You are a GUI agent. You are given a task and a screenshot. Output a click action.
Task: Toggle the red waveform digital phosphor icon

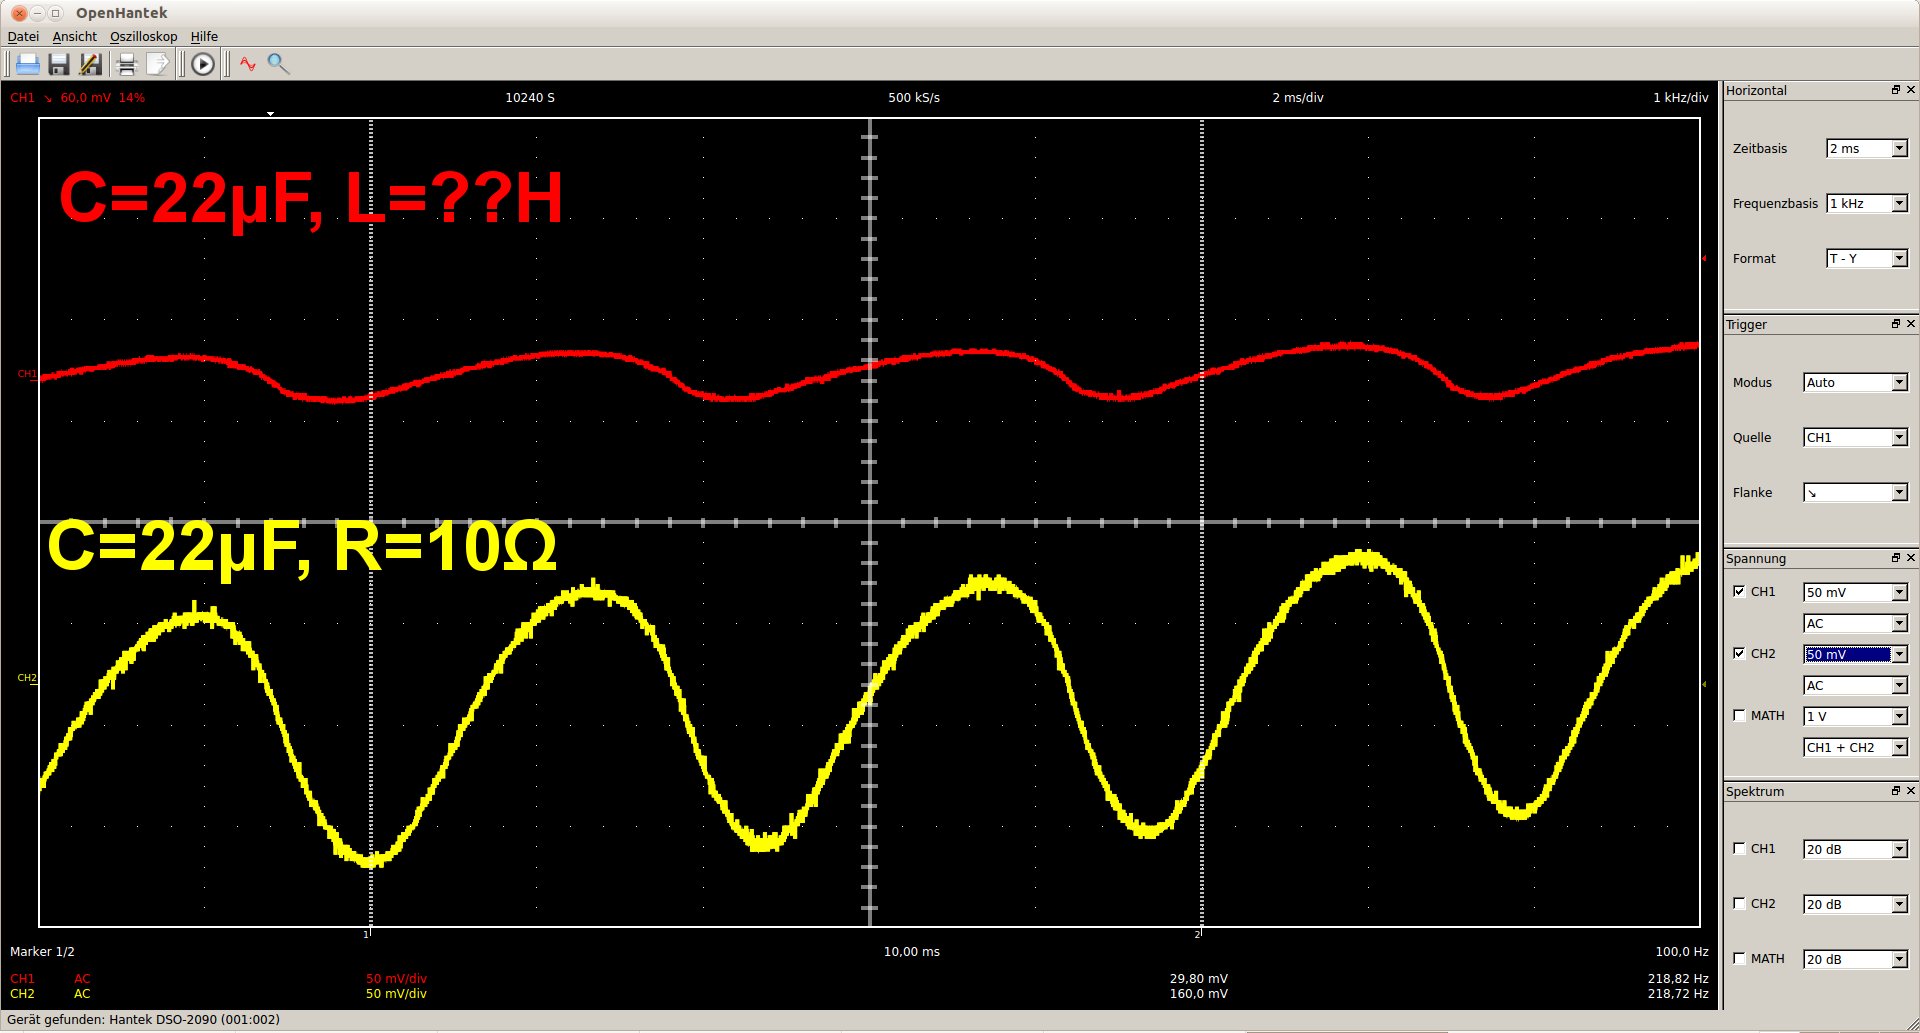(248, 64)
